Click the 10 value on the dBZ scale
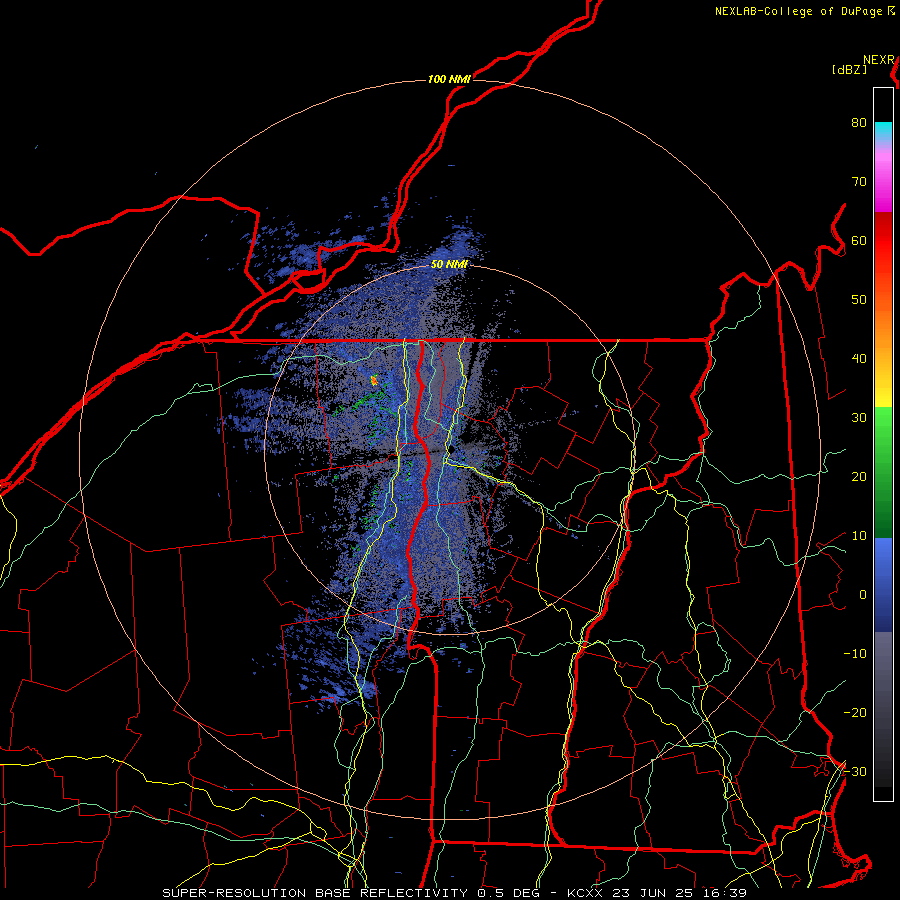Screen dimensions: 900x900 coord(859,536)
